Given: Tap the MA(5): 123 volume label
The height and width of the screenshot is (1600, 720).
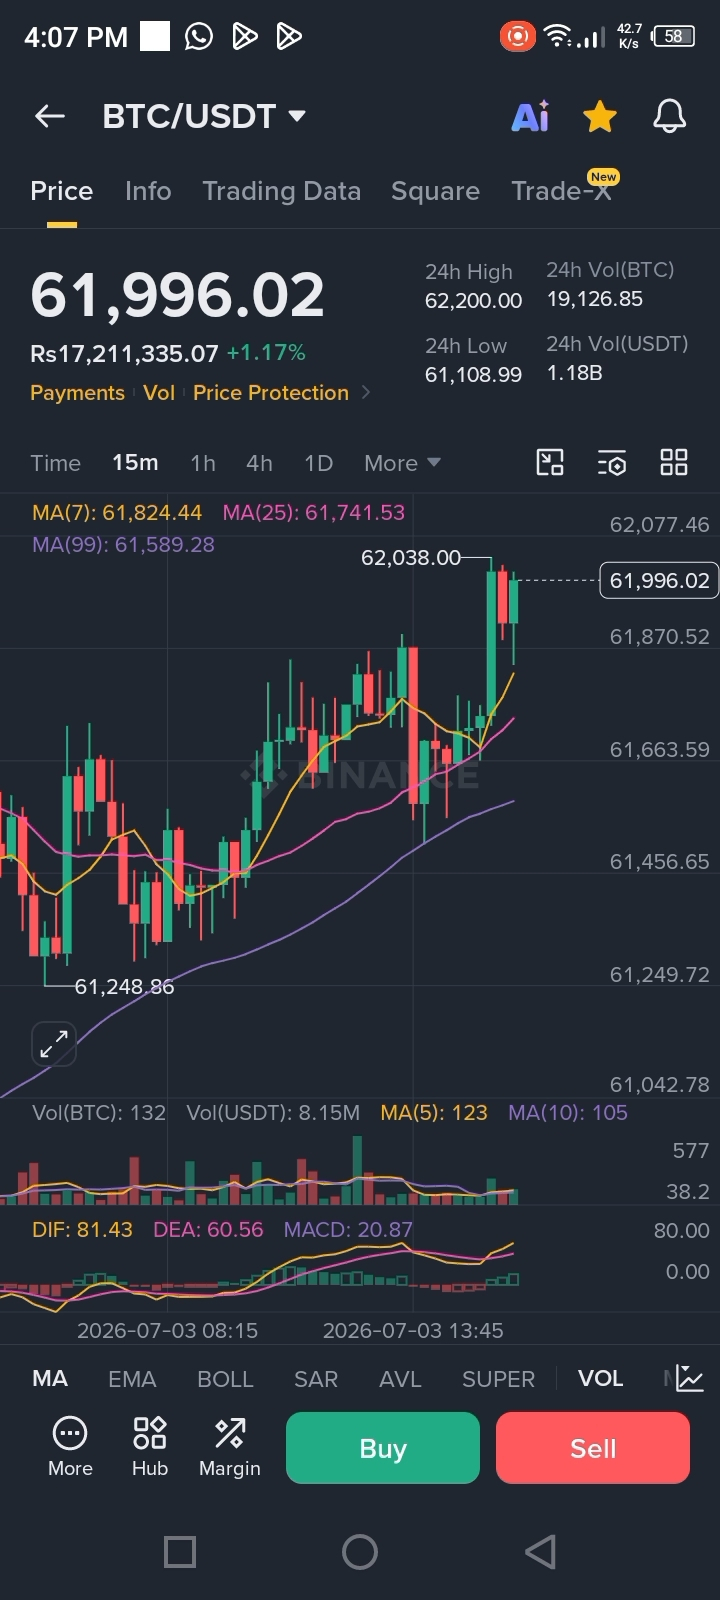Looking at the screenshot, I should pos(434,1113).
